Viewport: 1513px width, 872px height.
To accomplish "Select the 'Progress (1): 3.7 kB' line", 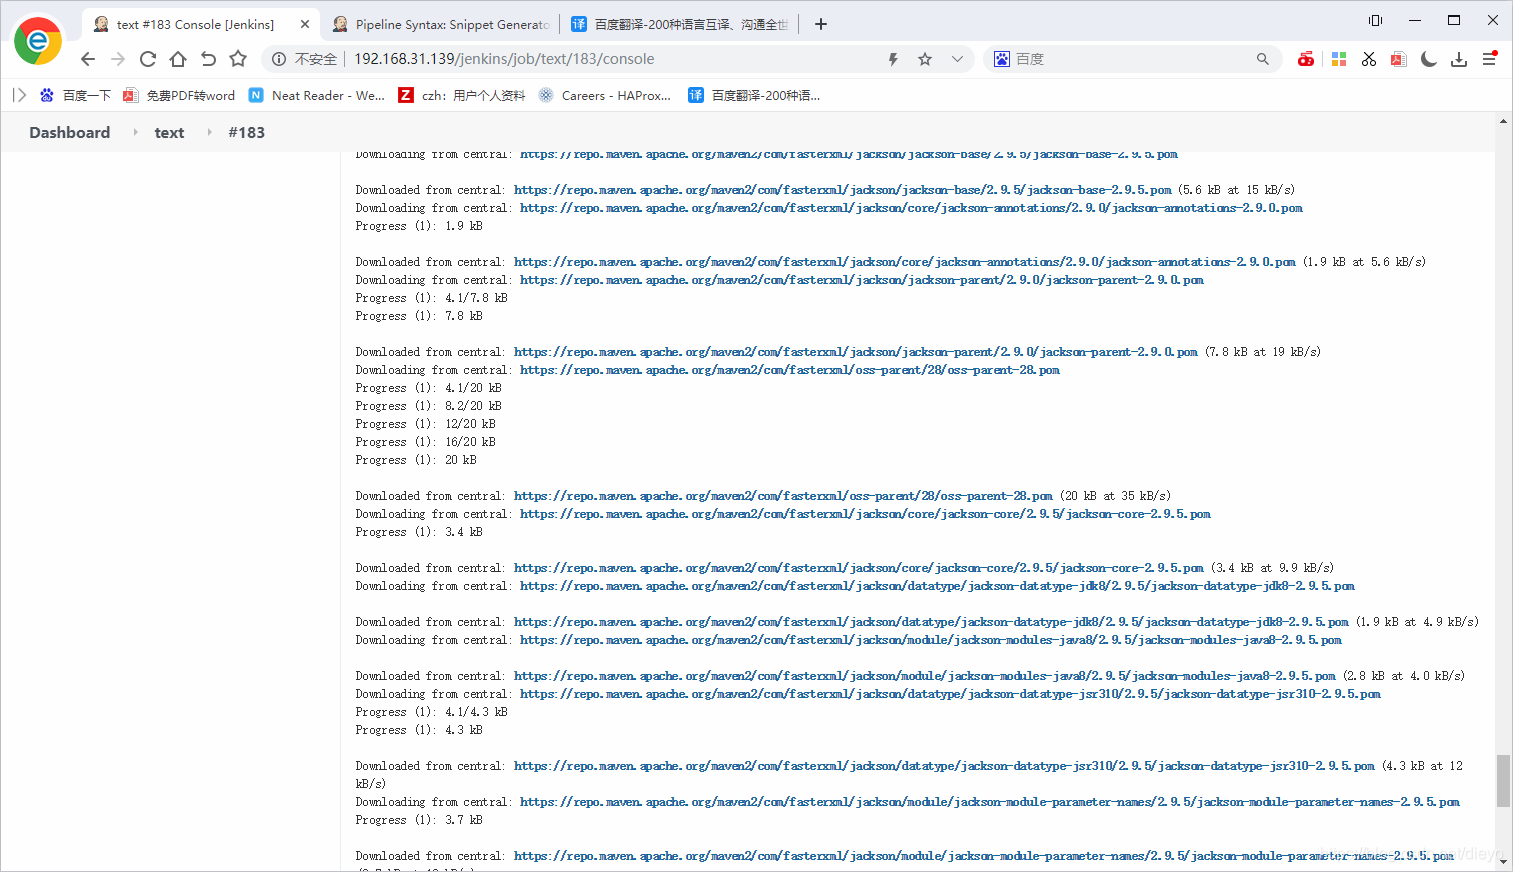I will pos(419,820).
